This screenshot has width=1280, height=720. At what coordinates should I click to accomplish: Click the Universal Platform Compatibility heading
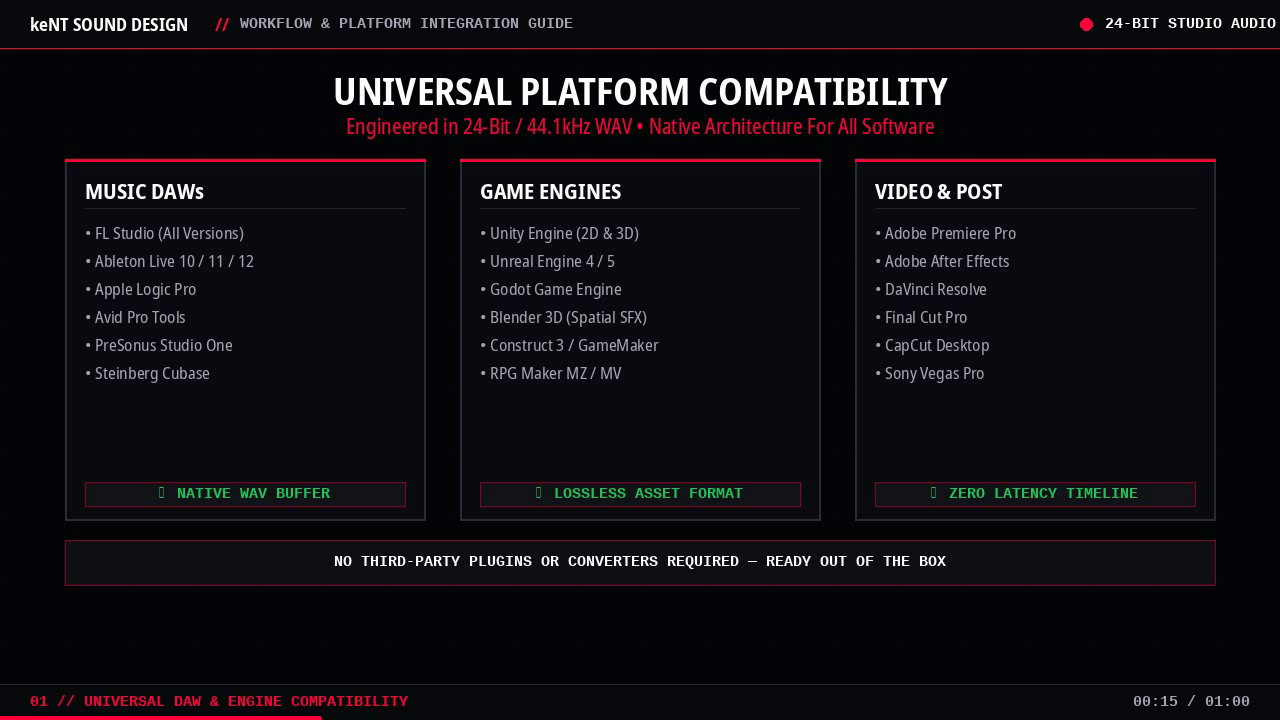(x=640, y=92)
